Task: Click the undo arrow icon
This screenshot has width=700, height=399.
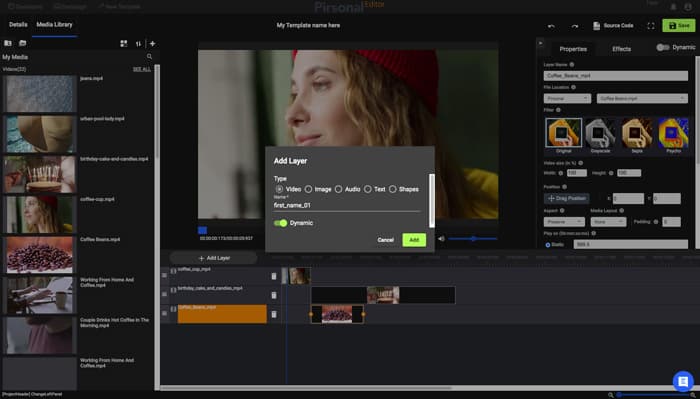Action: [551, 26]
